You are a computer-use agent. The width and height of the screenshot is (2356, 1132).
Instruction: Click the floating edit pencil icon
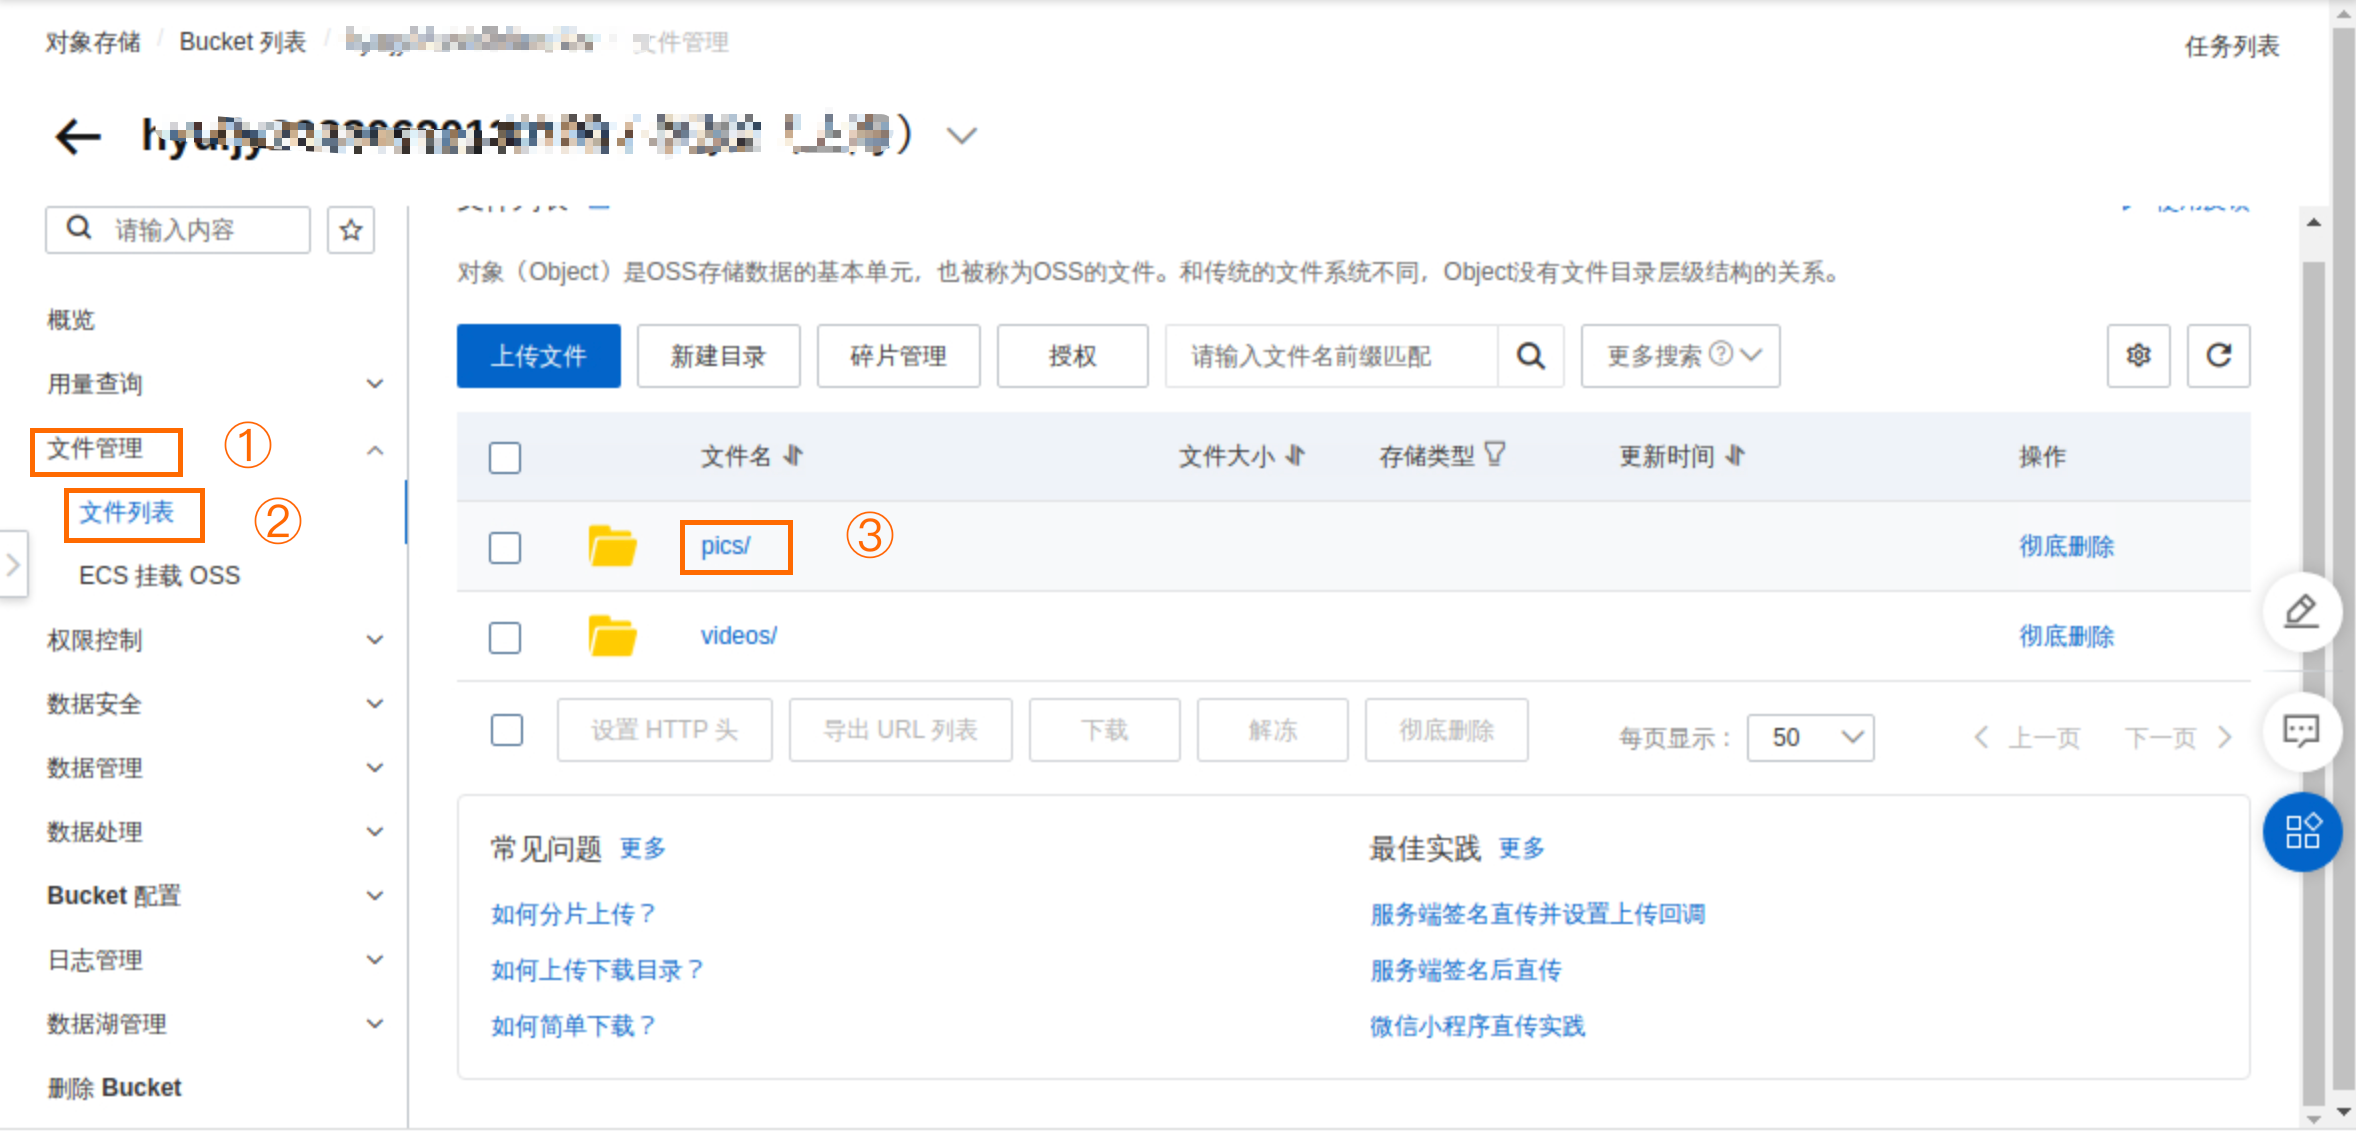pos(2301,611)
